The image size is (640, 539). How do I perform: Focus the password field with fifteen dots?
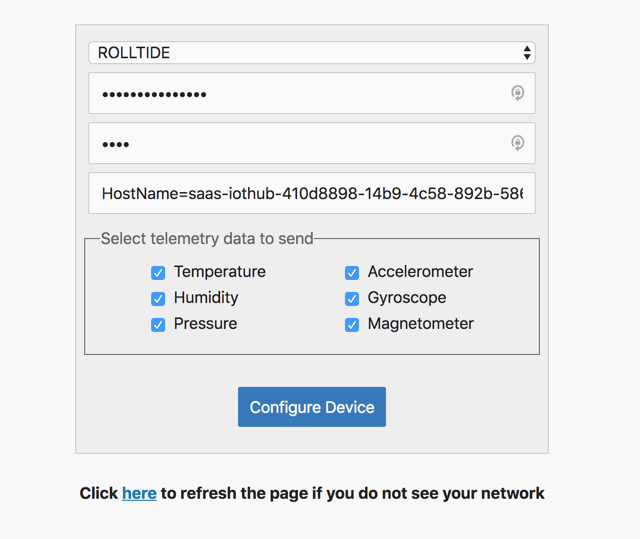[x=312, y=93]
